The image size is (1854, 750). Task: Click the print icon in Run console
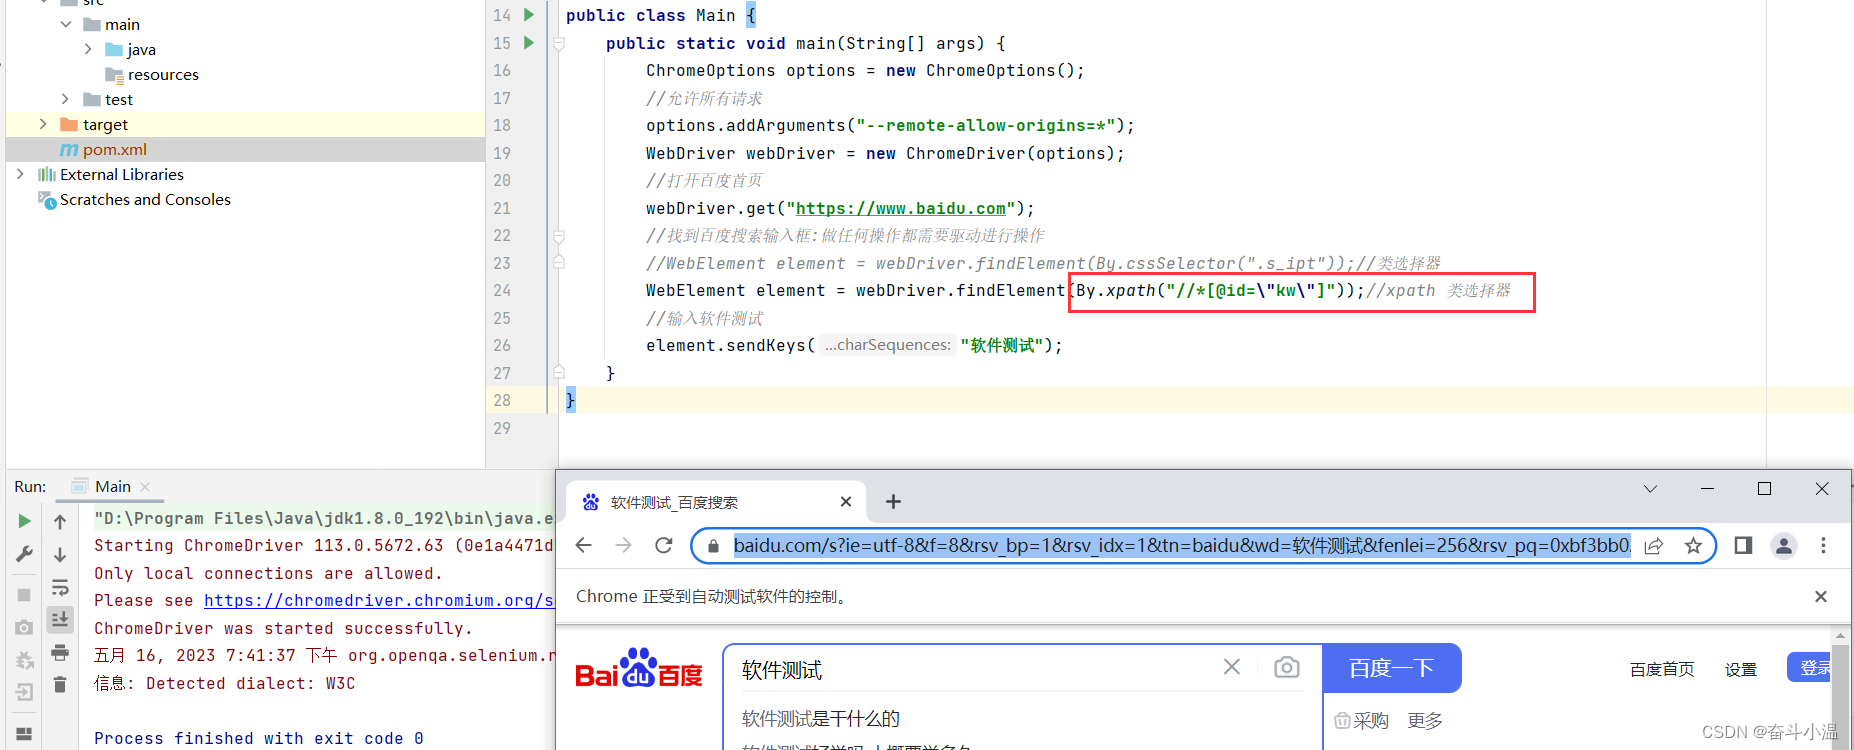[x=60, y=653]
